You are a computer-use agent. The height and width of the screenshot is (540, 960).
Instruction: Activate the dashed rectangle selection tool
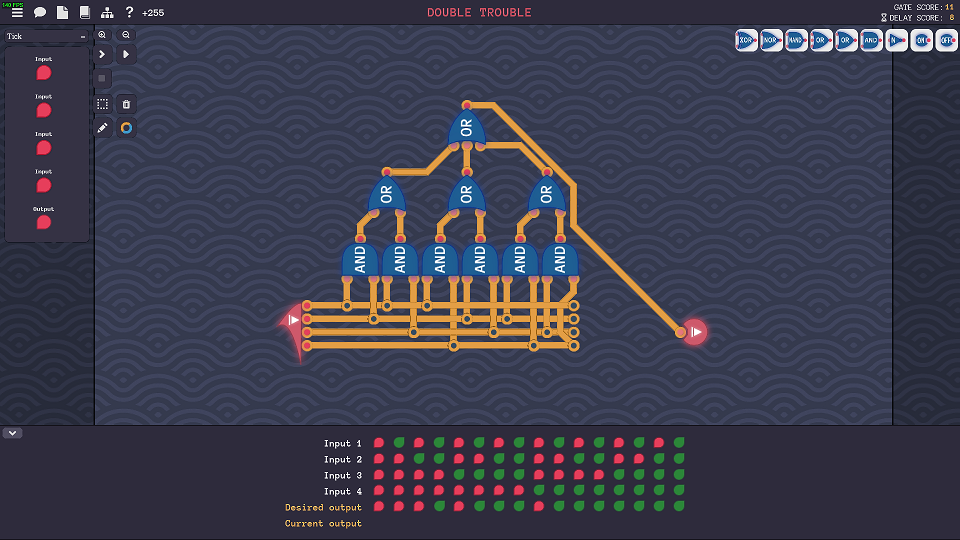pyautogui.click(x=102, y=104)
